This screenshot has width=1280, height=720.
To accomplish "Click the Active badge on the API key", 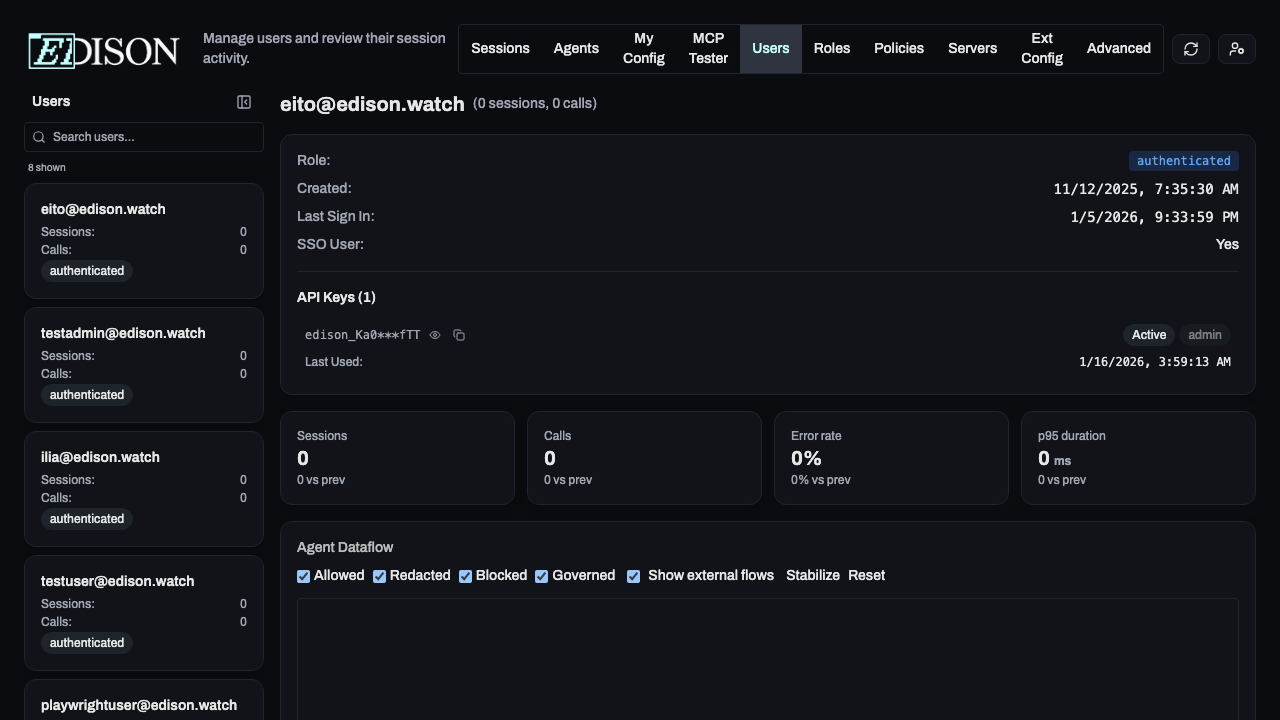I will coord(1148,335).
